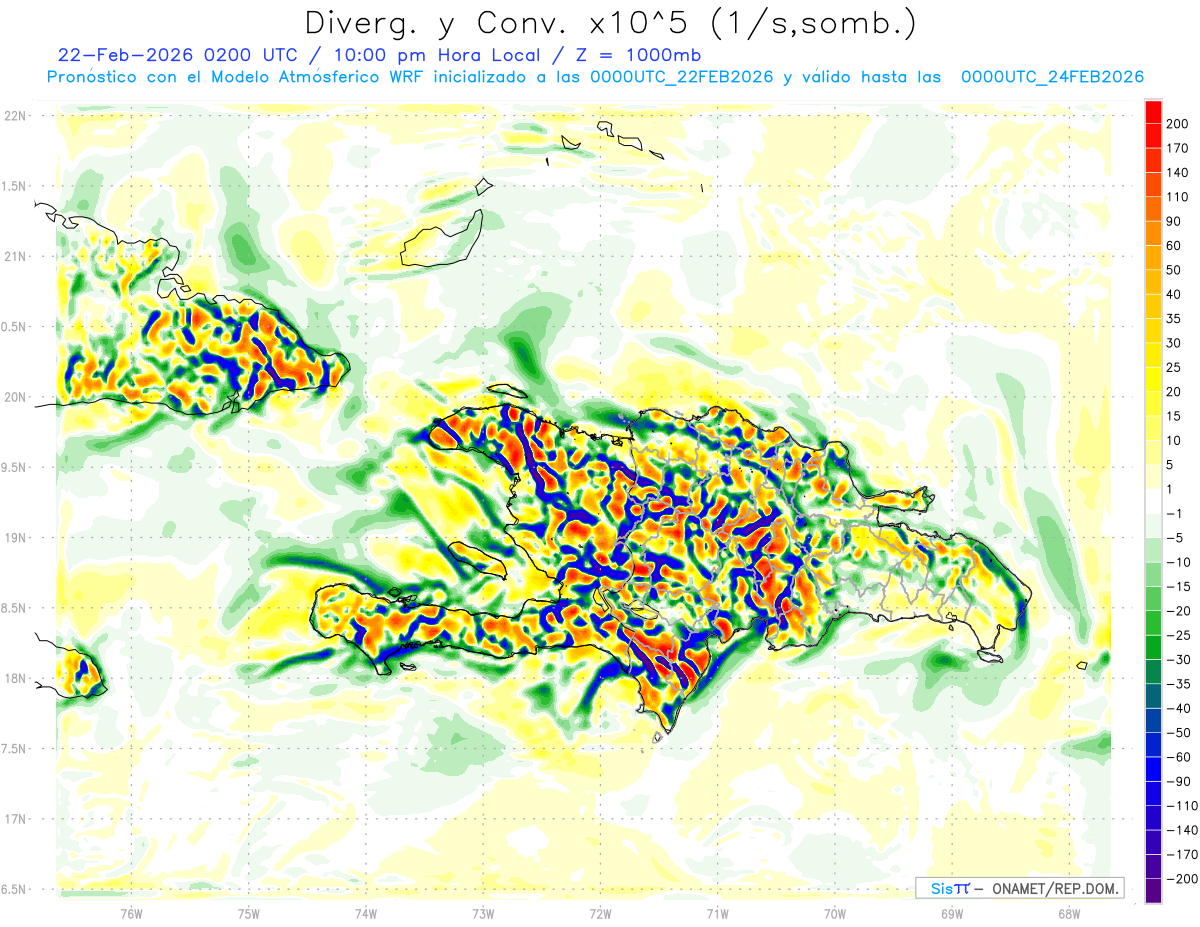The width and height of the screenshot is (1200, 927).
Task: Click the white colorbar swatch between 1 and -1
Action: 1153,501
